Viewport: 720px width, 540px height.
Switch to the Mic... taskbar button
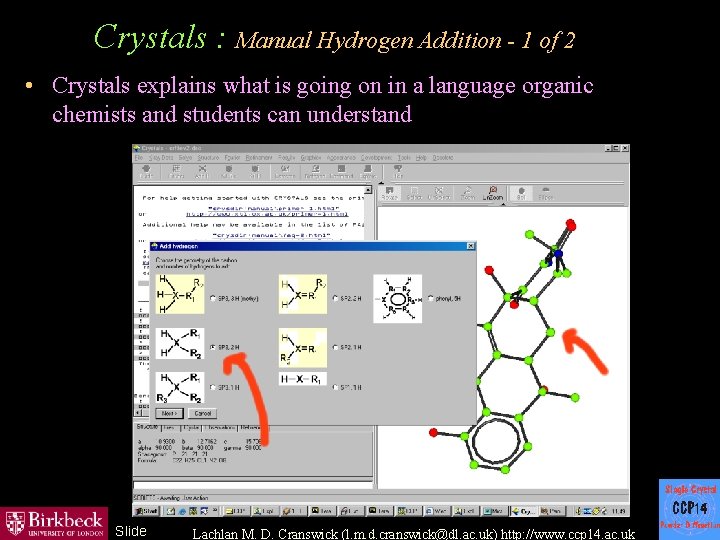(x=494, y=510)
